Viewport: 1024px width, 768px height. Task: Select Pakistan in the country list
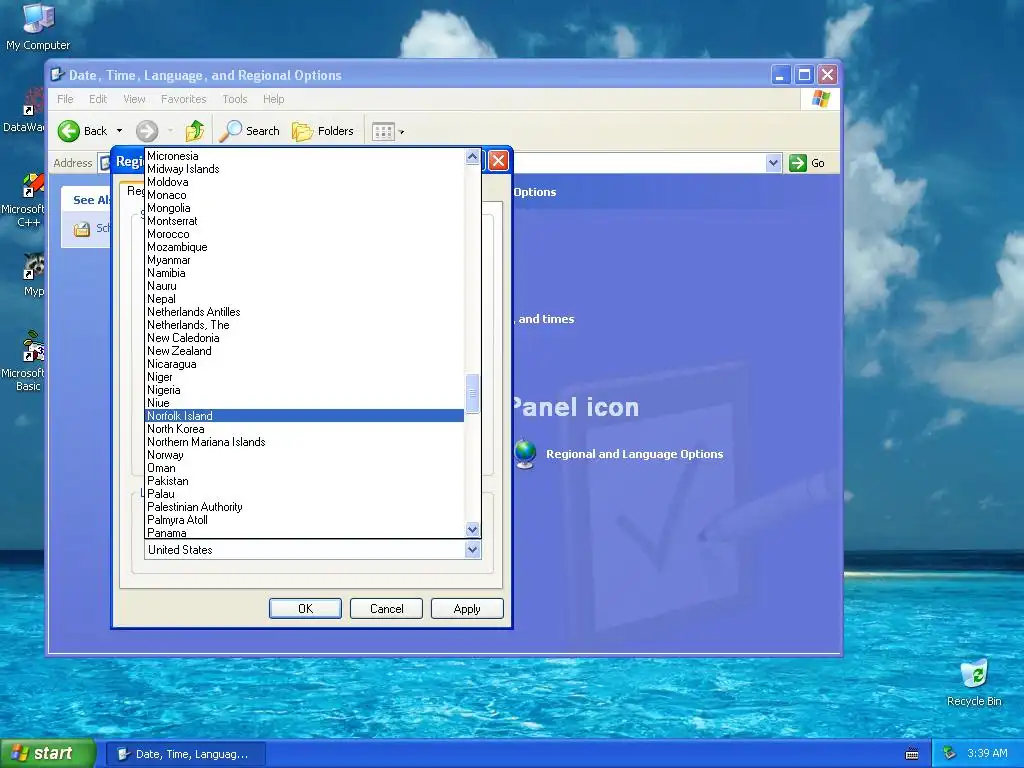pos(304,481)
